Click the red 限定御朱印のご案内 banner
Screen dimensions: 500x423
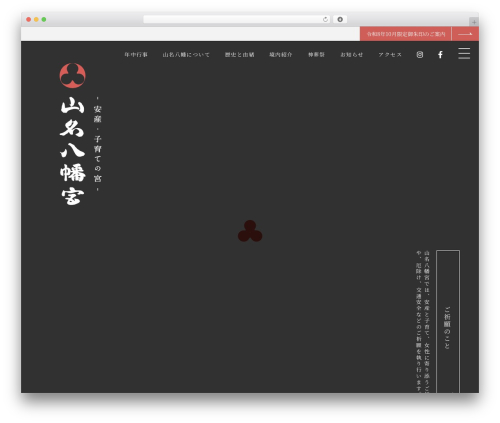pos(406,34)
